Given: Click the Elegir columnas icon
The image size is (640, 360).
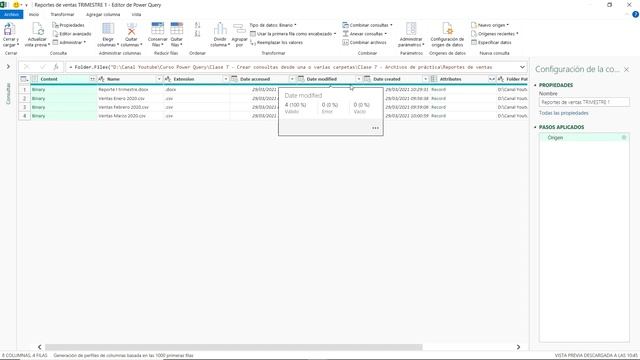Looking at the screenshot, I should (x=108, y=29).
